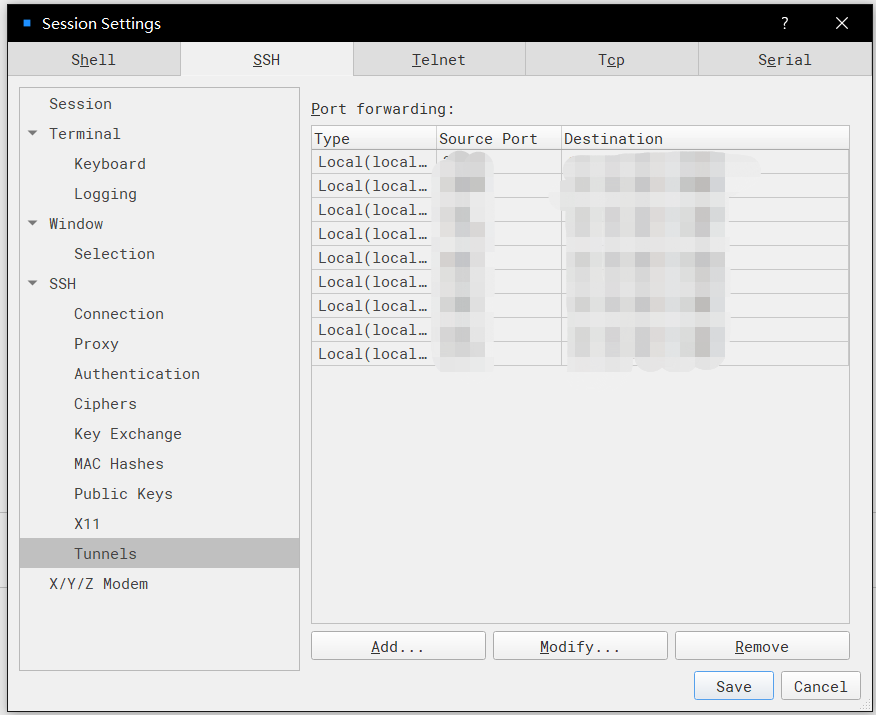Select the first Local port forwarding row
This screenshot has width=876, height=715.
(580, 162)
